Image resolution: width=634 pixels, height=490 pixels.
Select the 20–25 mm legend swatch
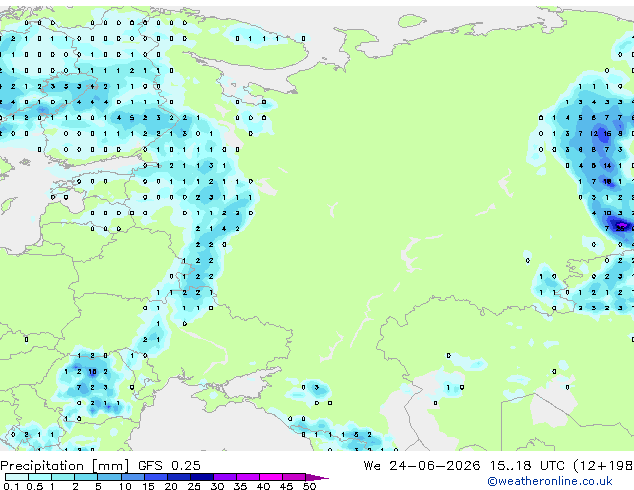(x=178, y=477)
